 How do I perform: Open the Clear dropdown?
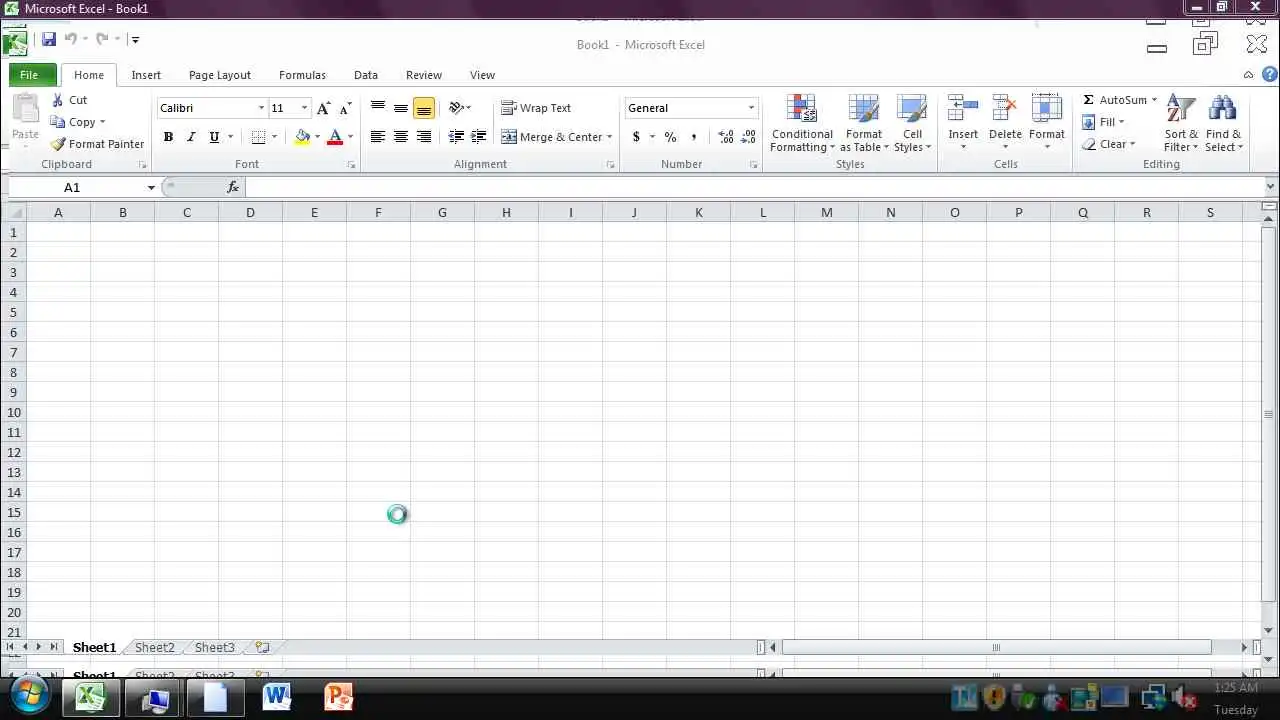click(1108, 144)
